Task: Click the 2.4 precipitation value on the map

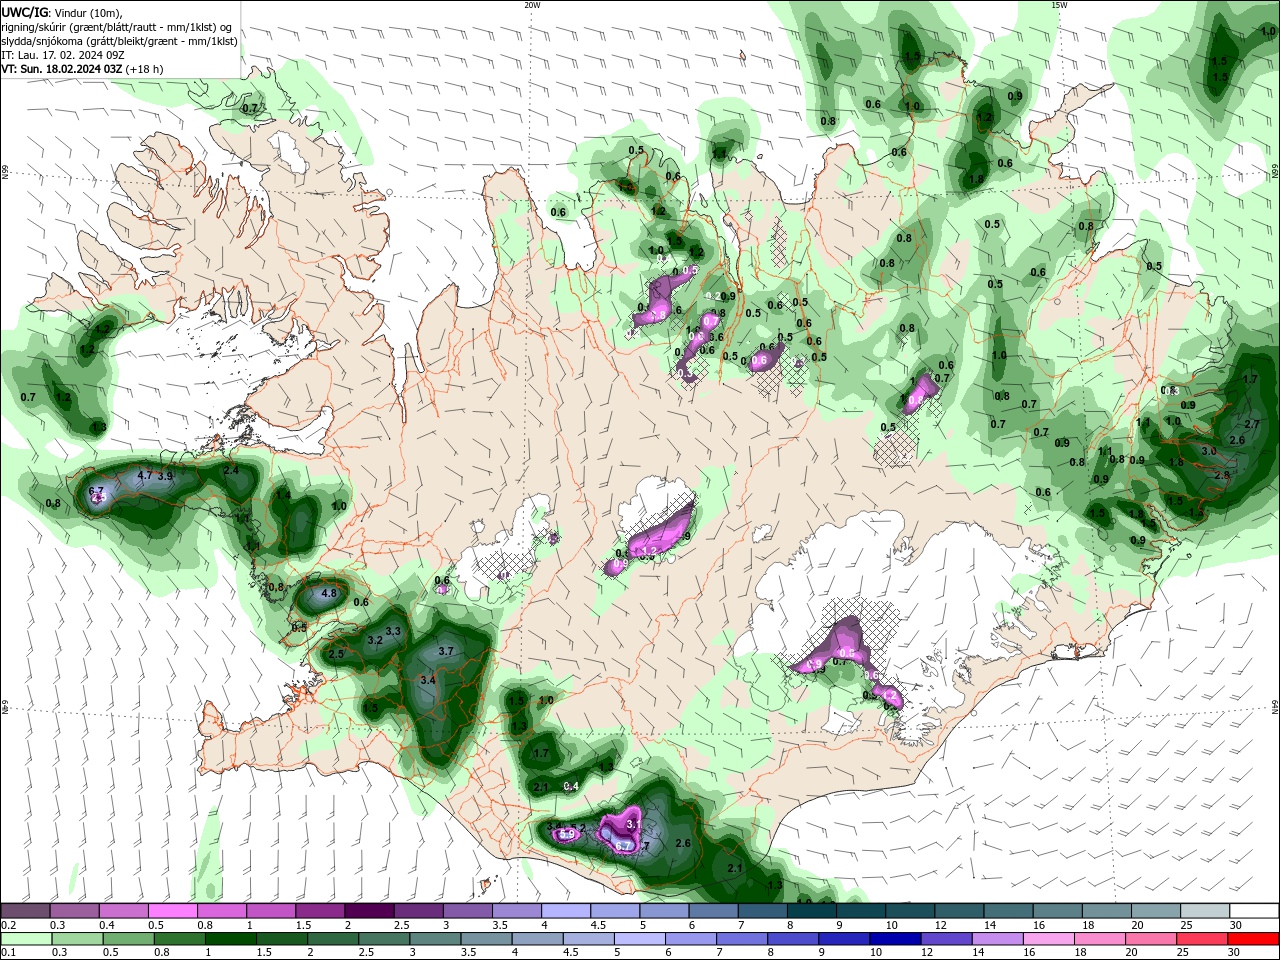Action: coord(231,470)
